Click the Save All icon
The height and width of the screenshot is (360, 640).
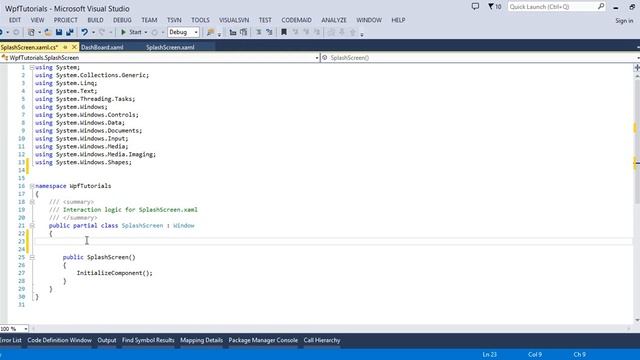coord(70,32)
